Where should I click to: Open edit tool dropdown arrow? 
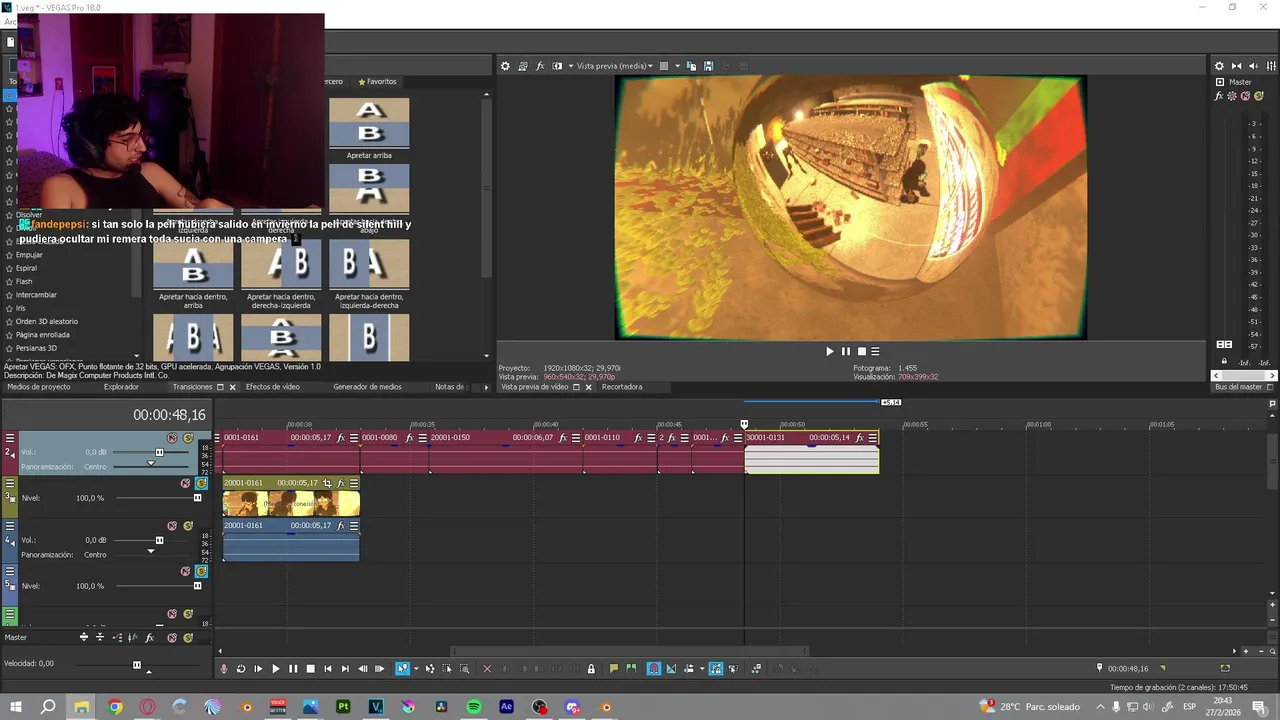pyautogui.click(x=416, y=669)
